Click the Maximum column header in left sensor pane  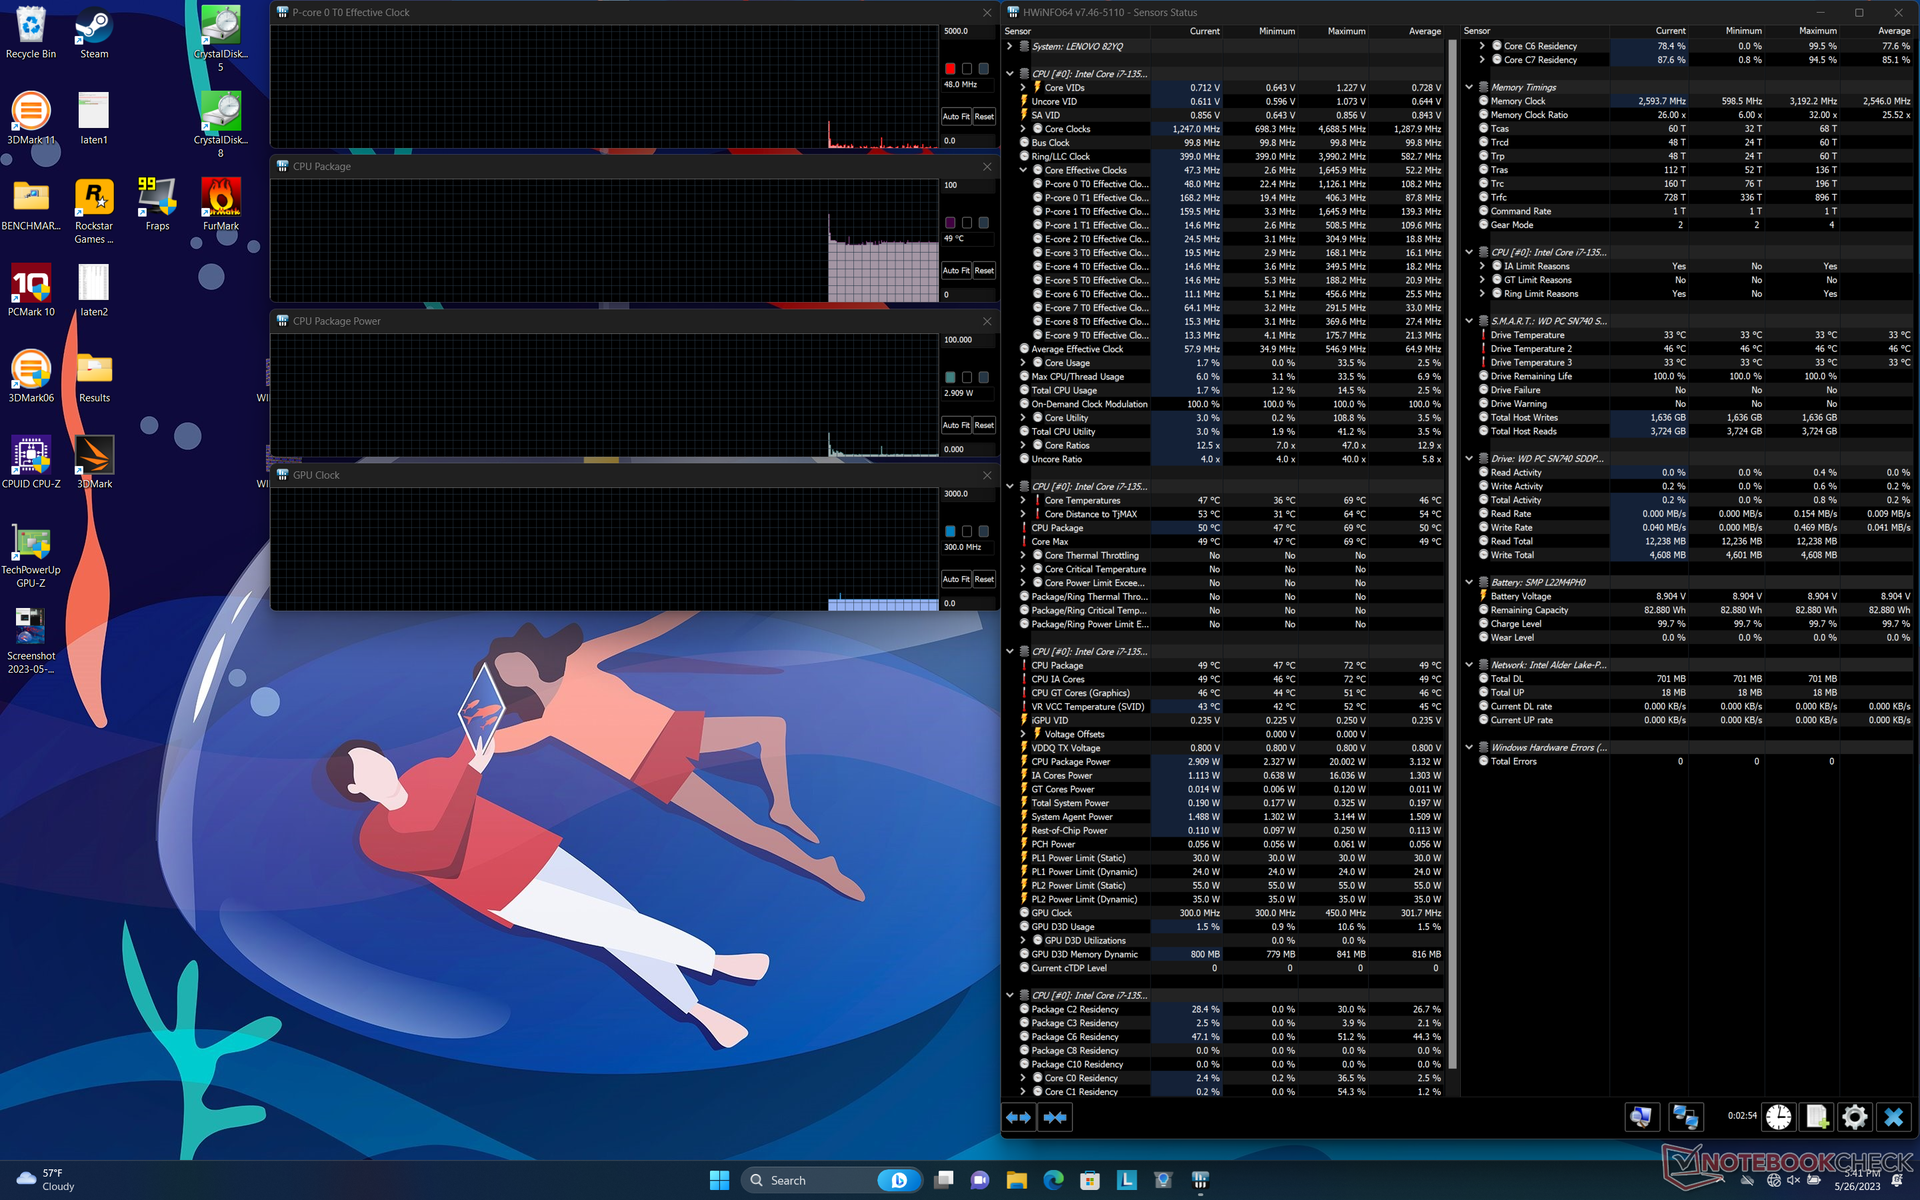tap(1346, 31)
